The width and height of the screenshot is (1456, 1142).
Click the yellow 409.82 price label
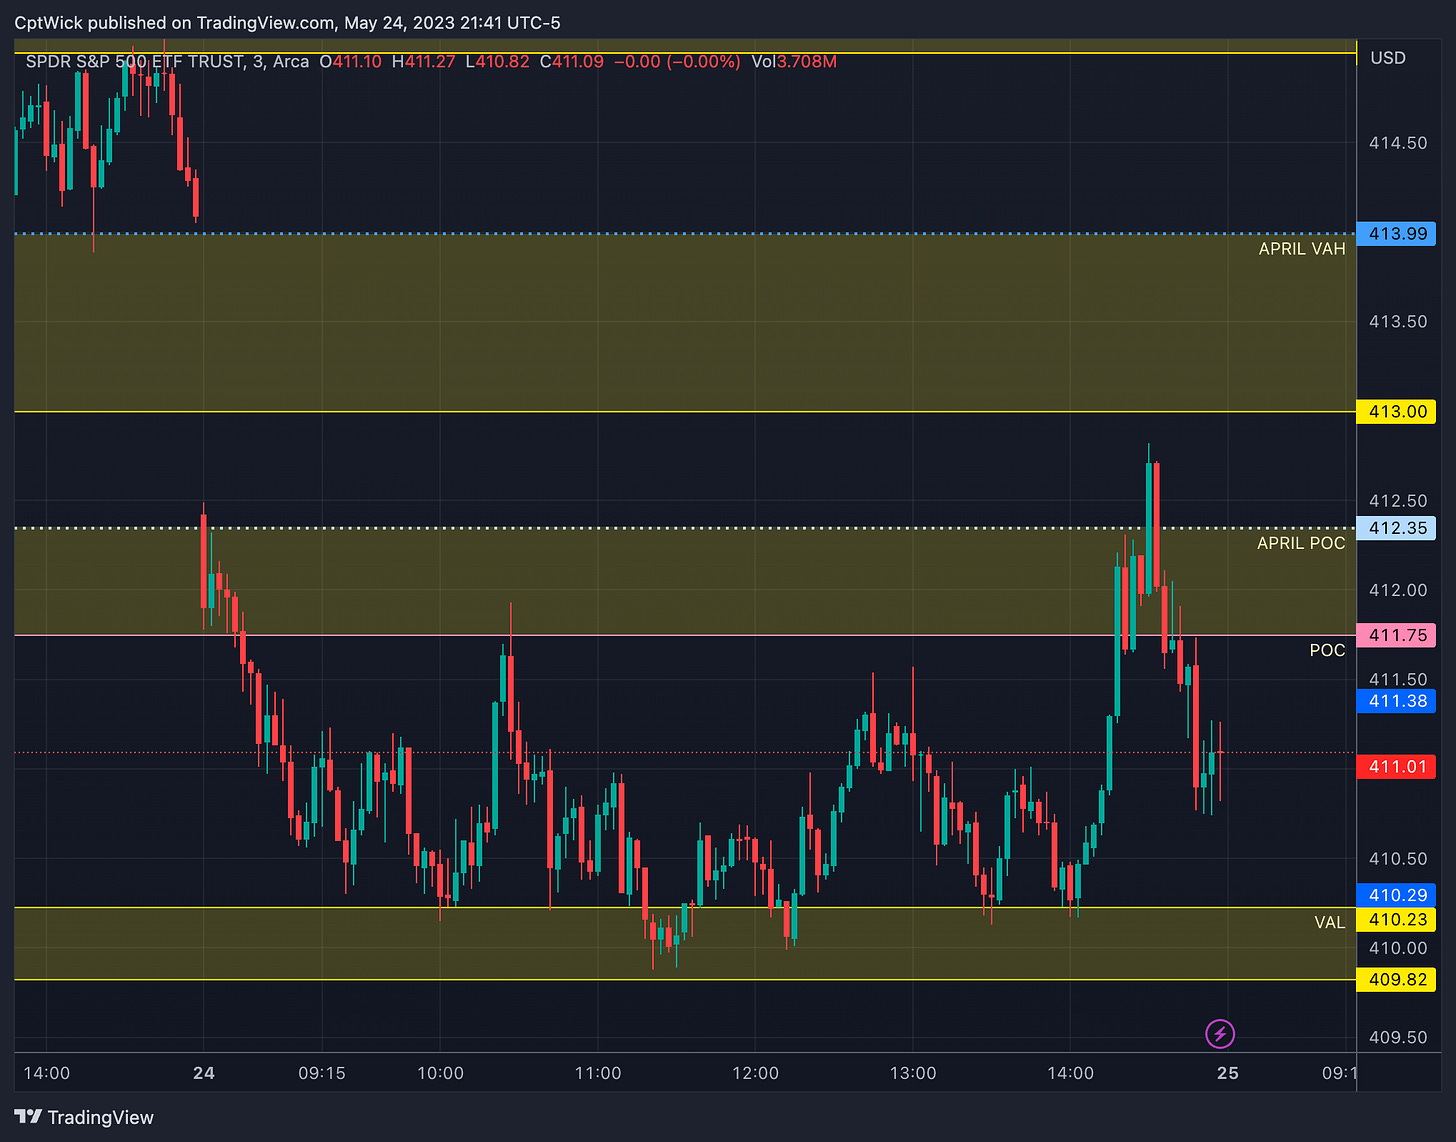tap(1396, 979)
